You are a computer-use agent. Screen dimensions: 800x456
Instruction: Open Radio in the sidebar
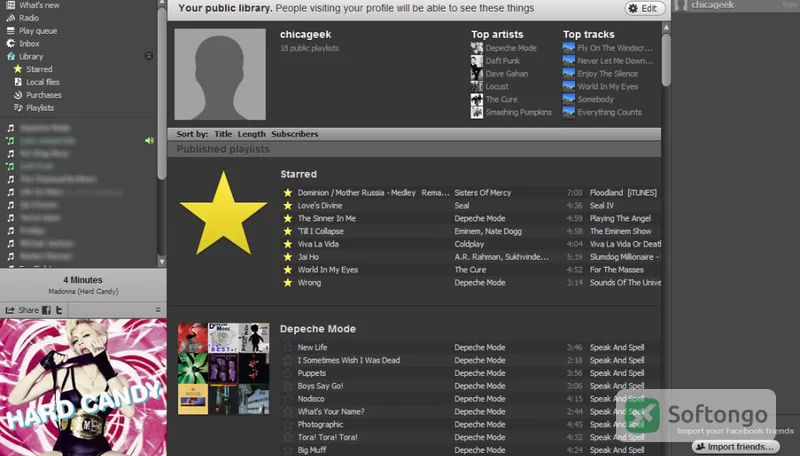point(29,18)
